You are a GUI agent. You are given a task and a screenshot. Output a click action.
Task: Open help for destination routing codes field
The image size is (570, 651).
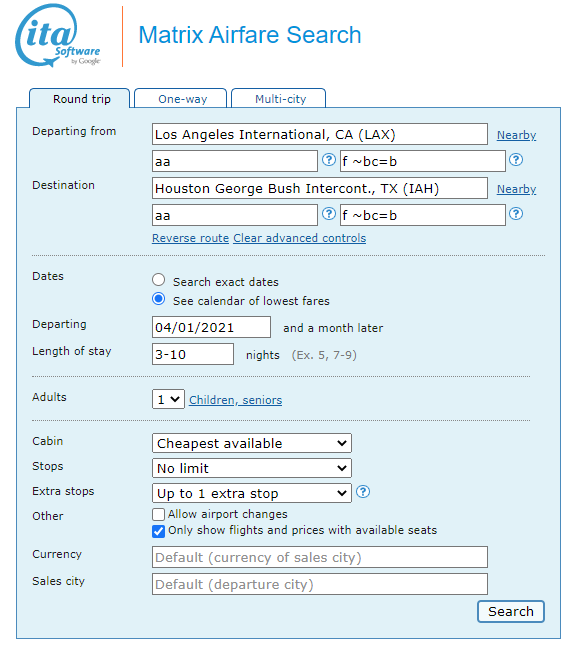click(x=329, y=214)
